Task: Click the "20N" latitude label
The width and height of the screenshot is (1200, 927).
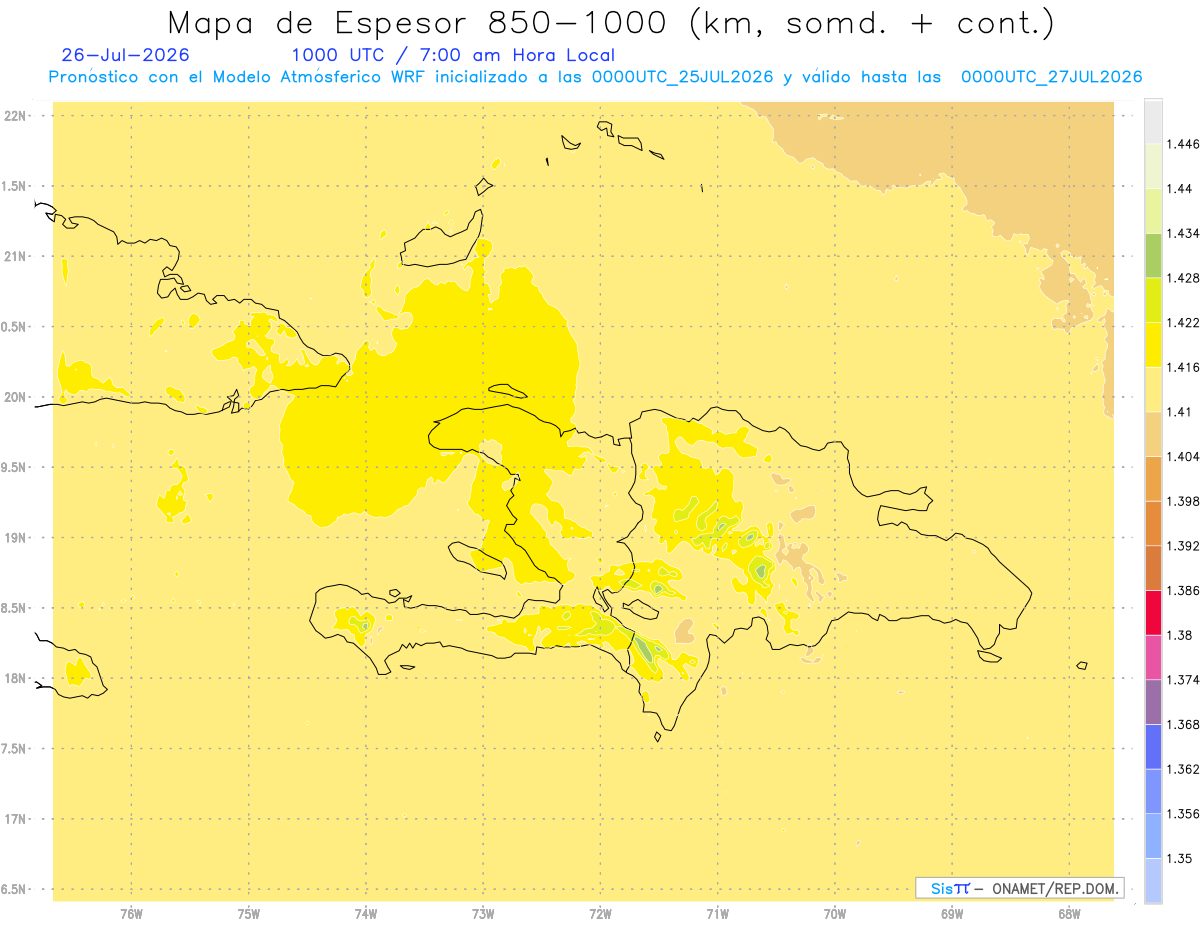Action: pyautogui.click(x=15, y=397)
